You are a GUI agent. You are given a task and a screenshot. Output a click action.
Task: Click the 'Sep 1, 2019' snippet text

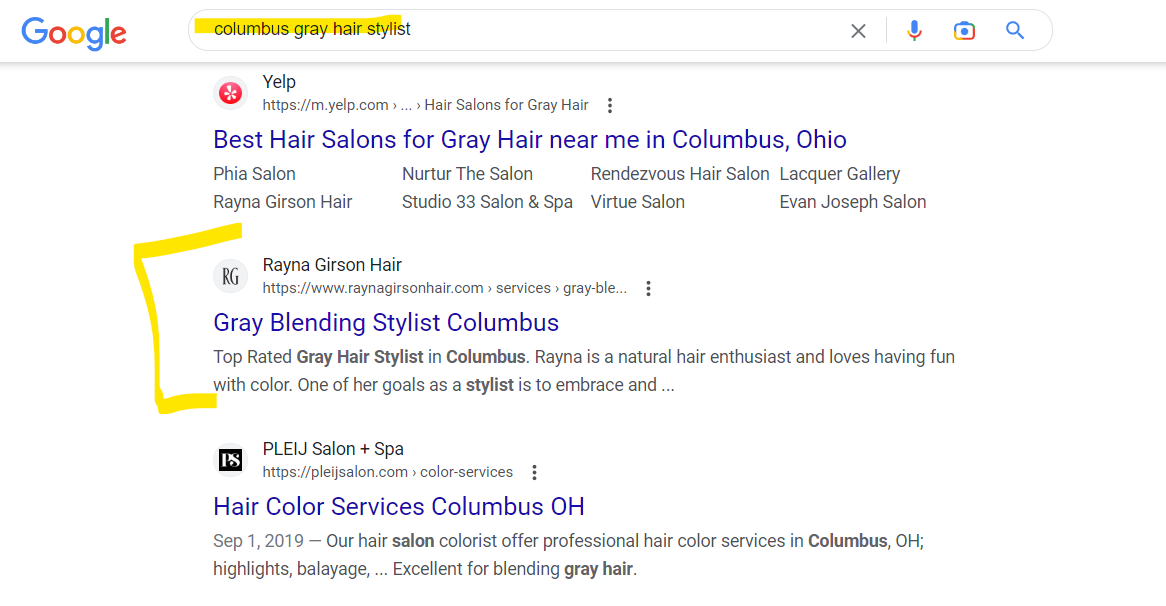258,541
